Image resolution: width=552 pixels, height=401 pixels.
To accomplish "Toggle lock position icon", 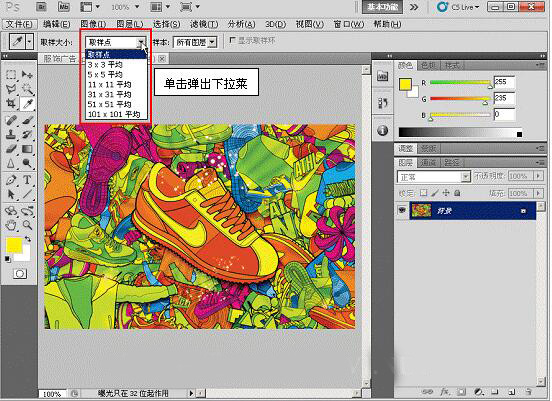I will (446, 193).
